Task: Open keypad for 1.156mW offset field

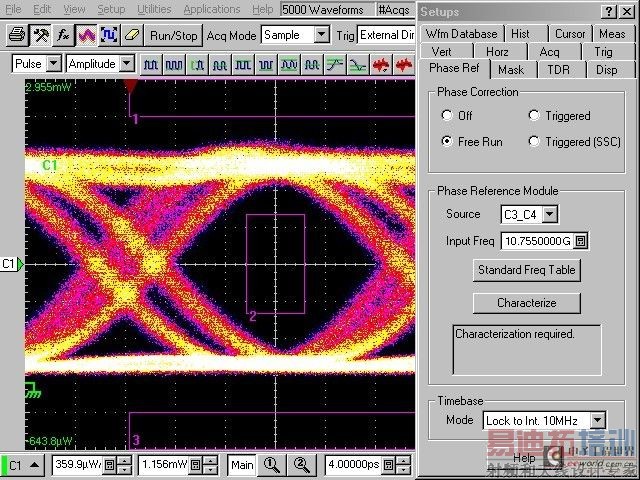Action: (x=196, y=465)
